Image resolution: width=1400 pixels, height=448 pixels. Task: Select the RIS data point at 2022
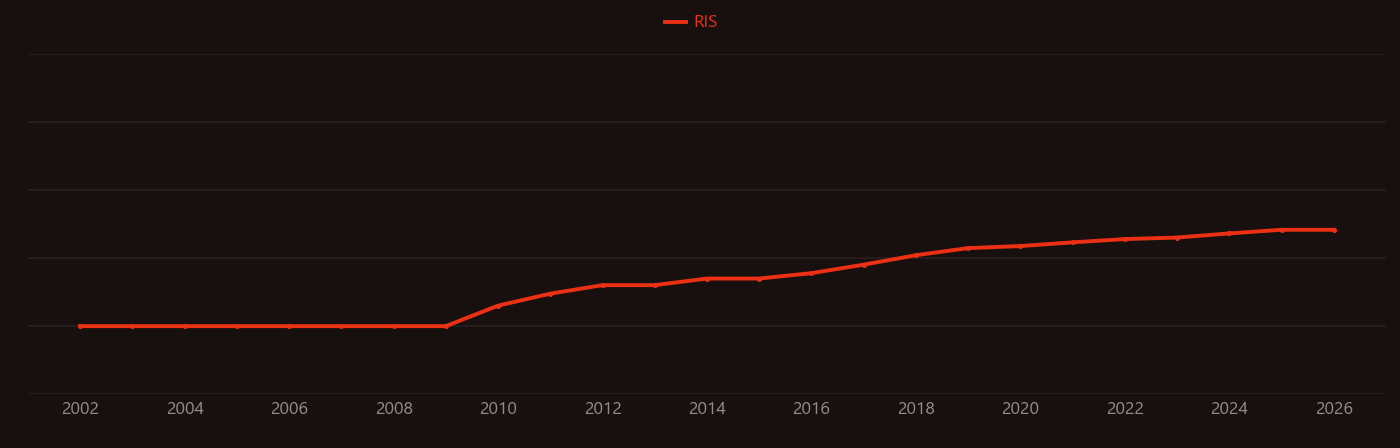[1125, 239]
